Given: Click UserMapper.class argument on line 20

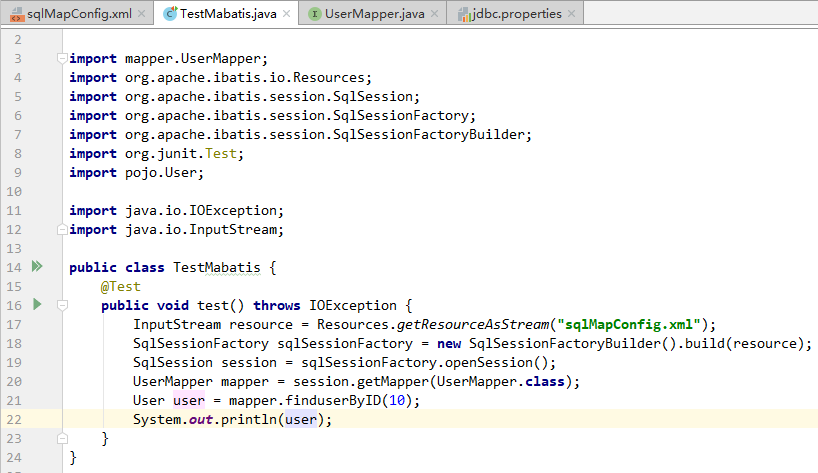Looking at the screenshot, I should 501,382.
